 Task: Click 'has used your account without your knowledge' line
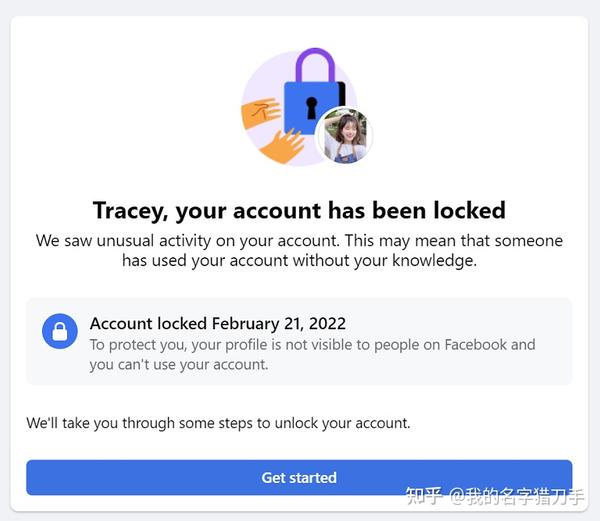(299, 260)
